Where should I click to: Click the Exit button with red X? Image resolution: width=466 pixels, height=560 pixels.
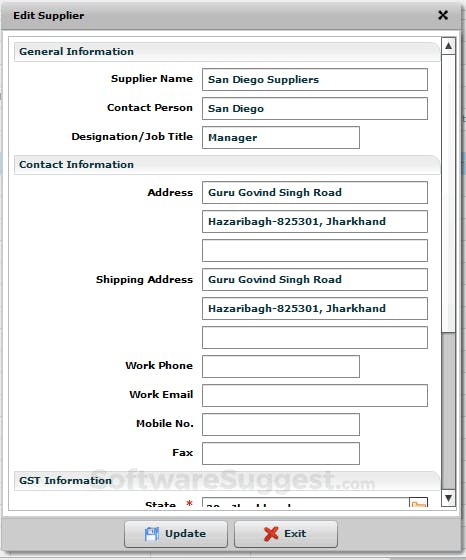[286, 534]
